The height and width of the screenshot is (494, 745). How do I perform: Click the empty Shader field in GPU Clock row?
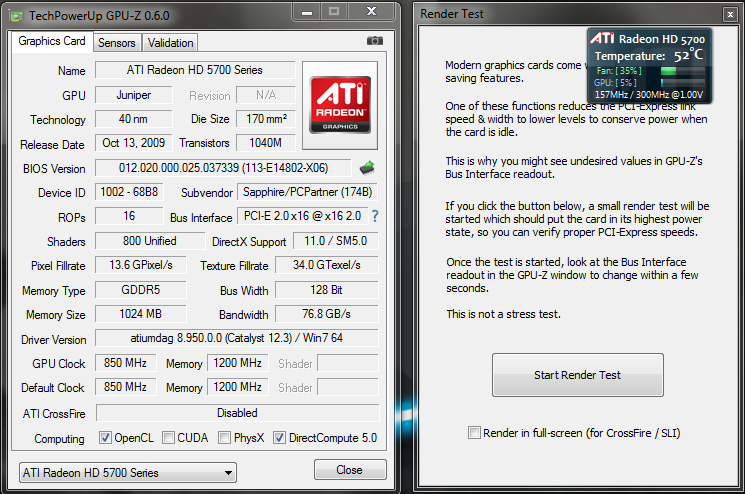pos(348,363)
